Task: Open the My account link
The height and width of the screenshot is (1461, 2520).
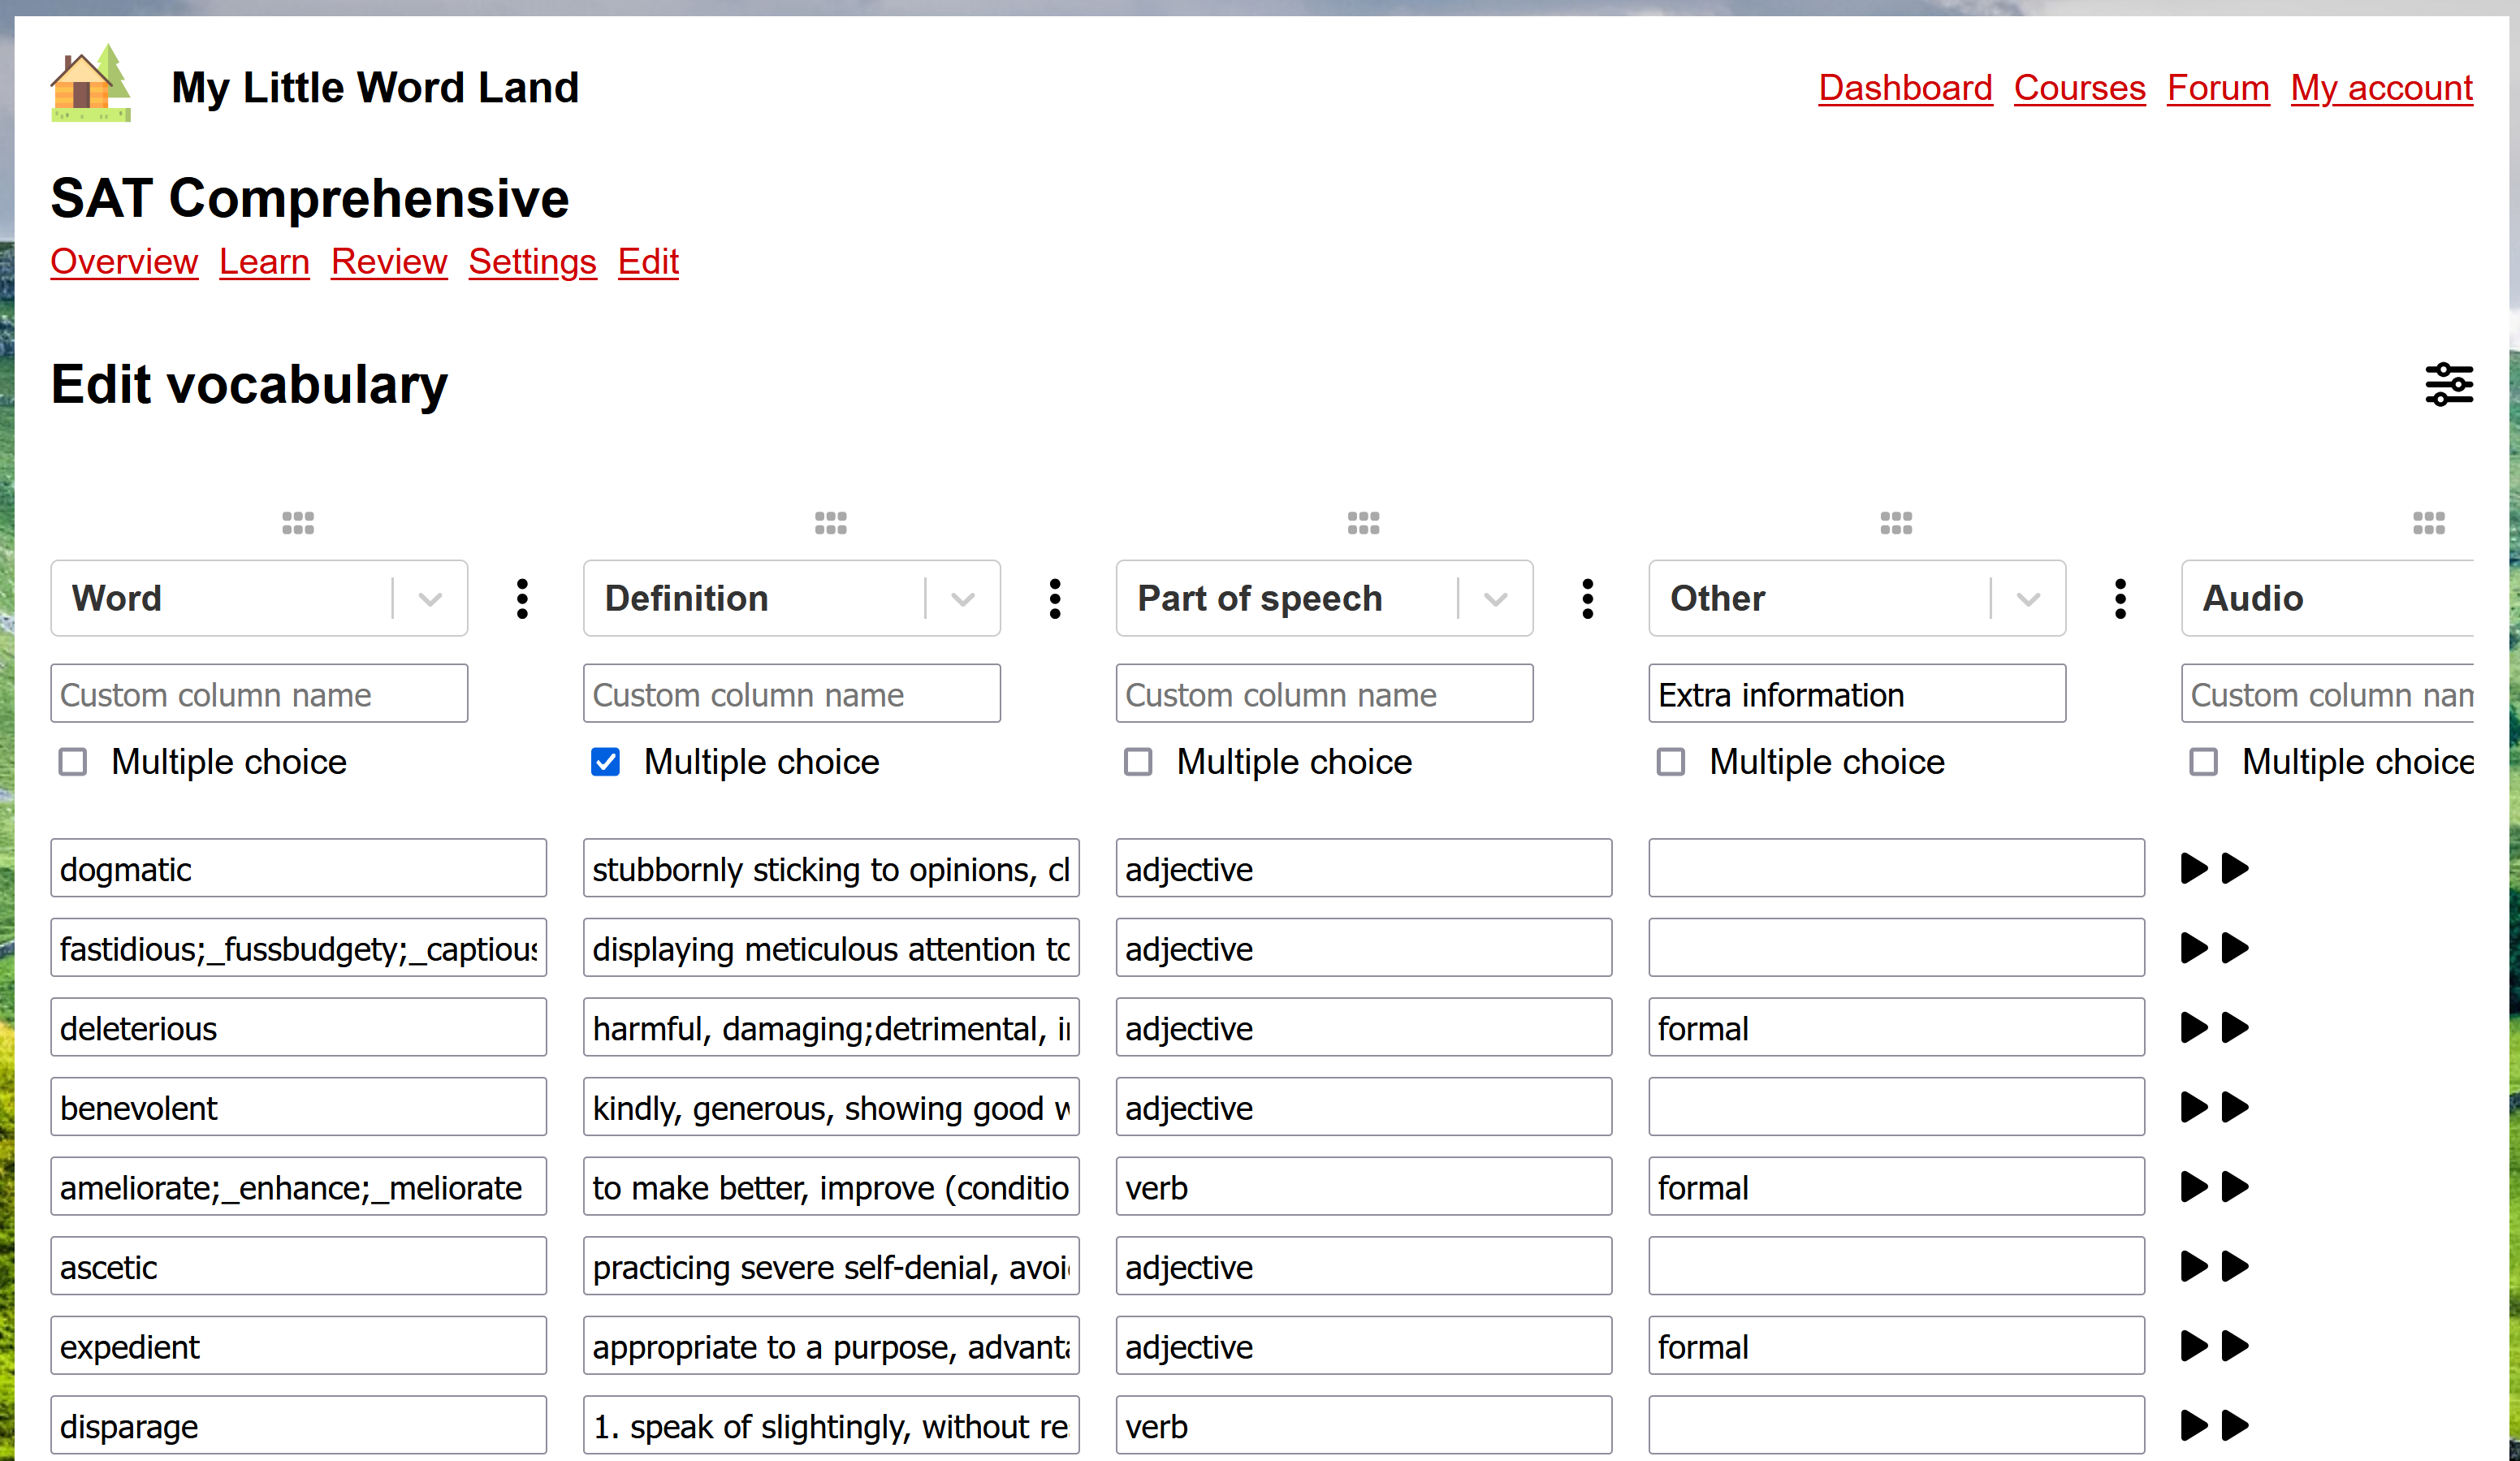Action: (2382, 88)
